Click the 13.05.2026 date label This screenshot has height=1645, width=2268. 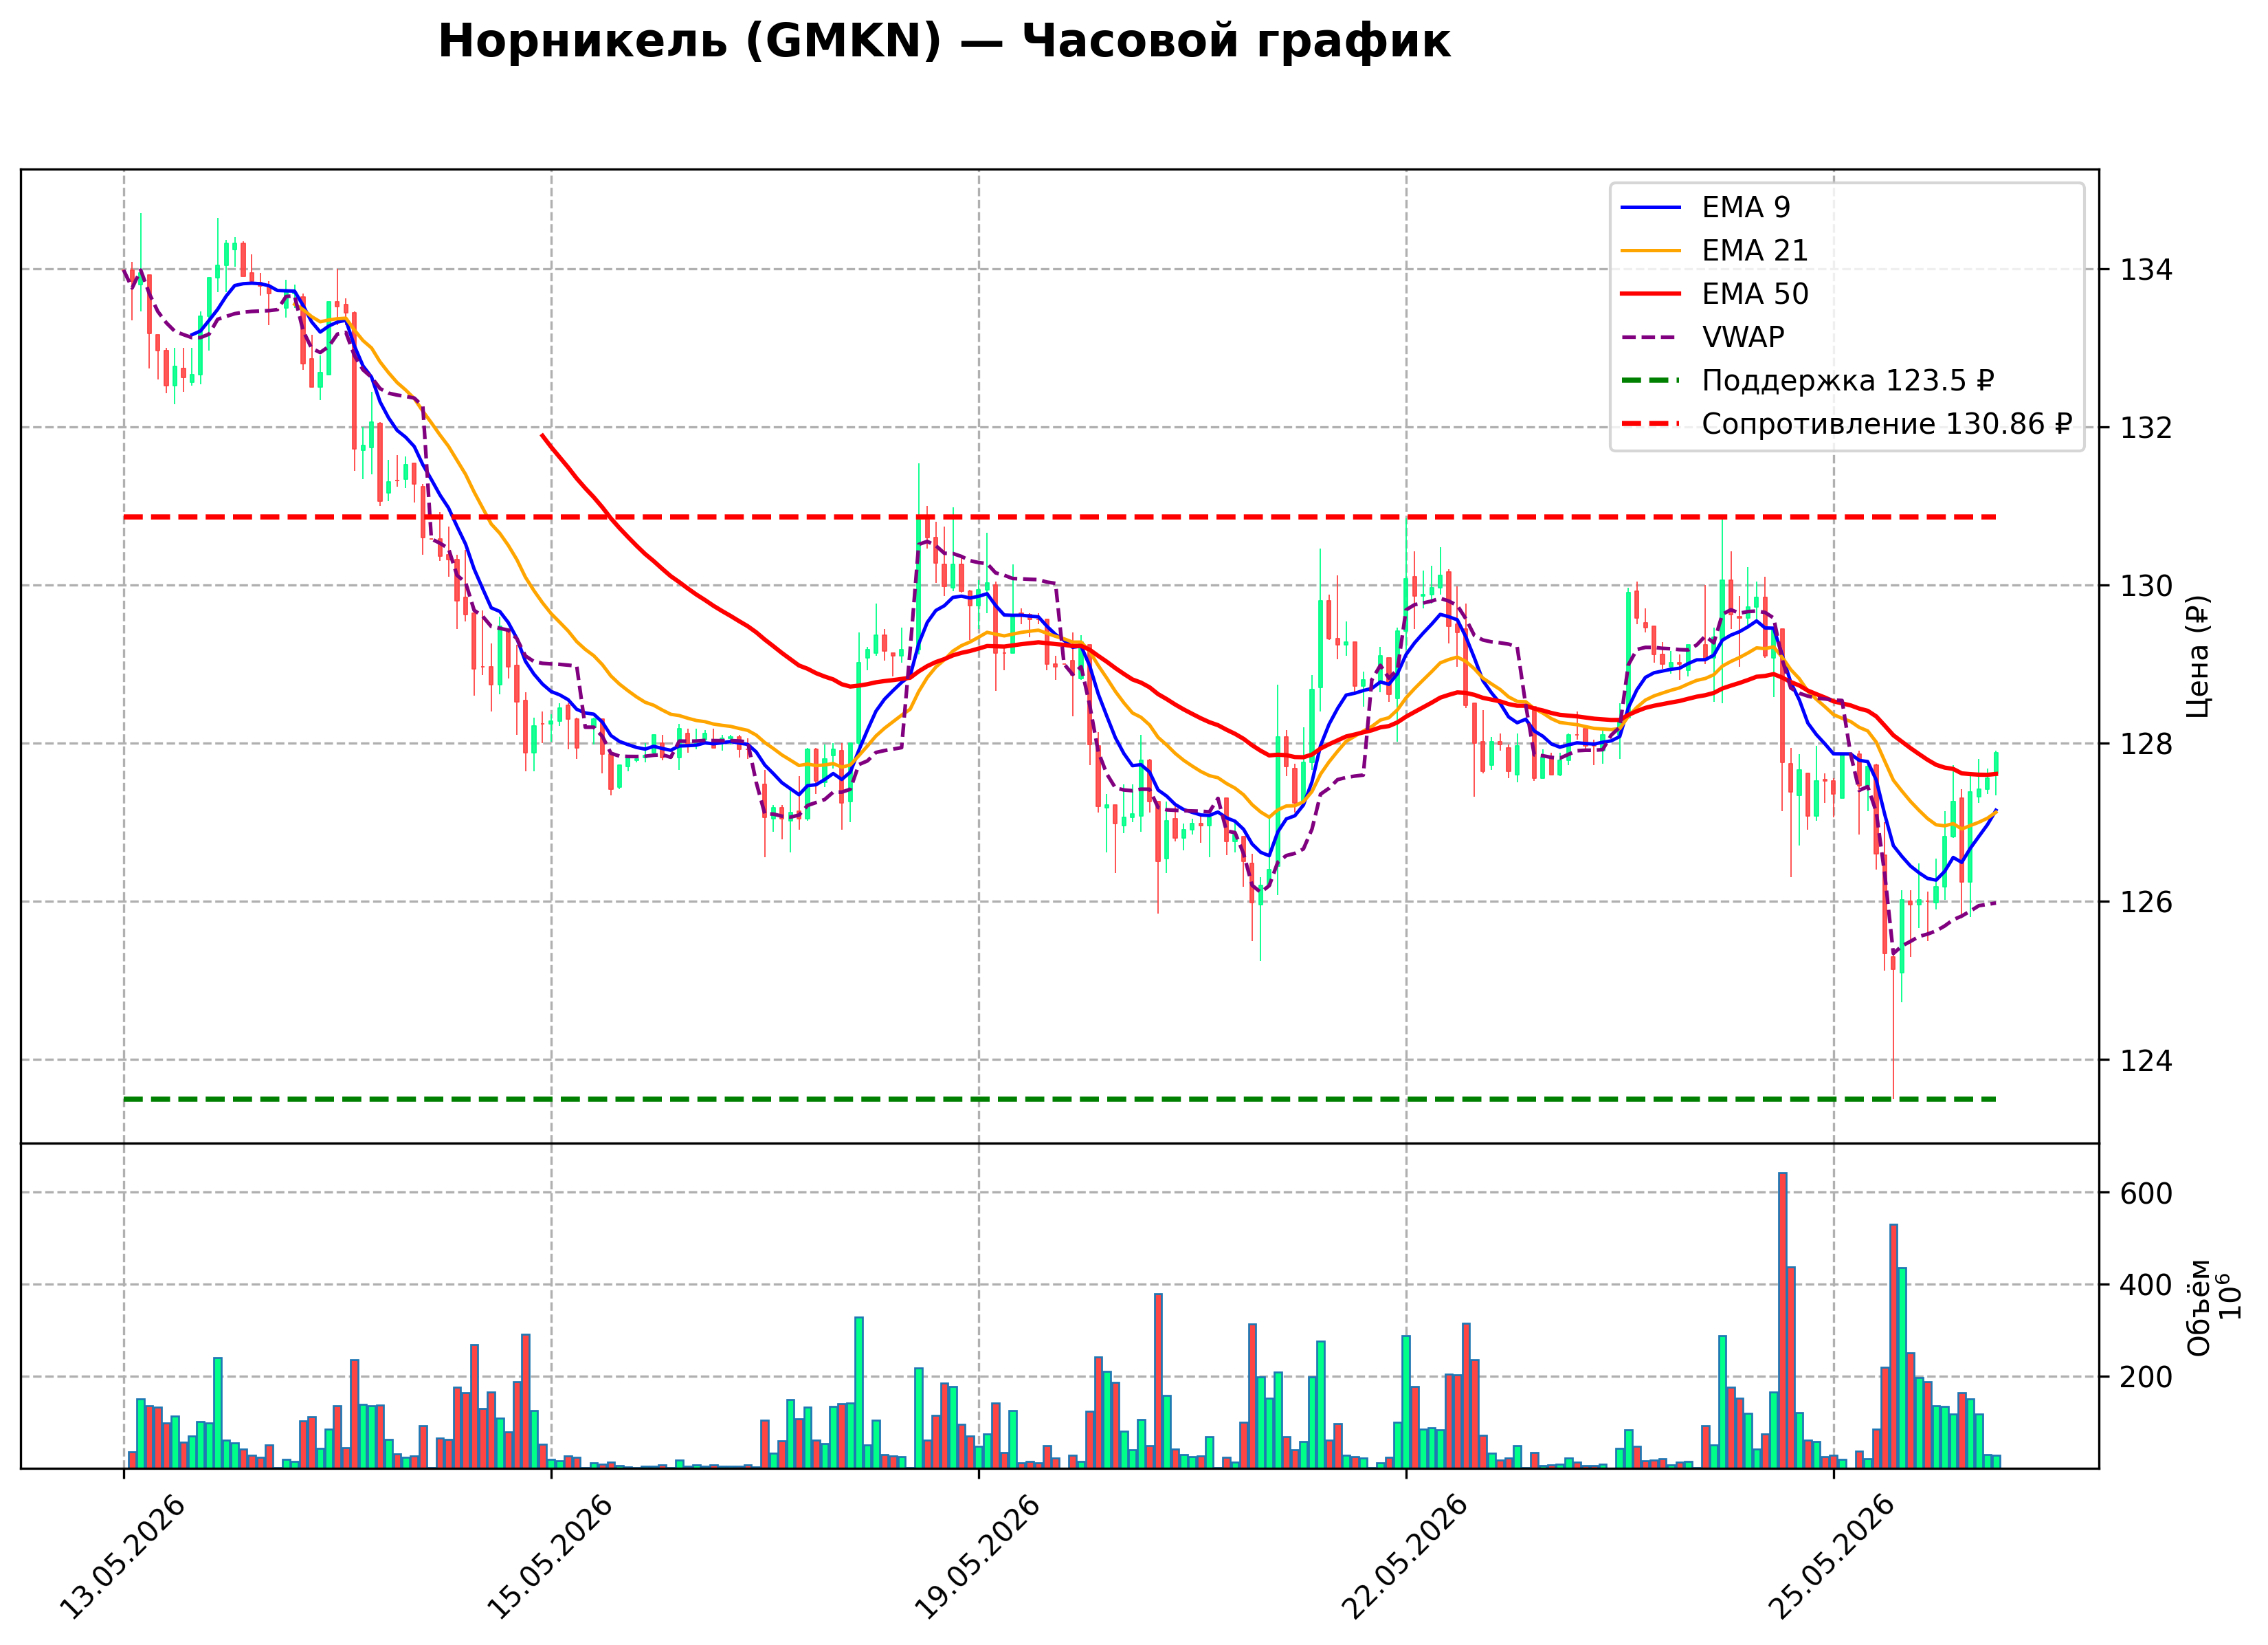click(122, 1558)
